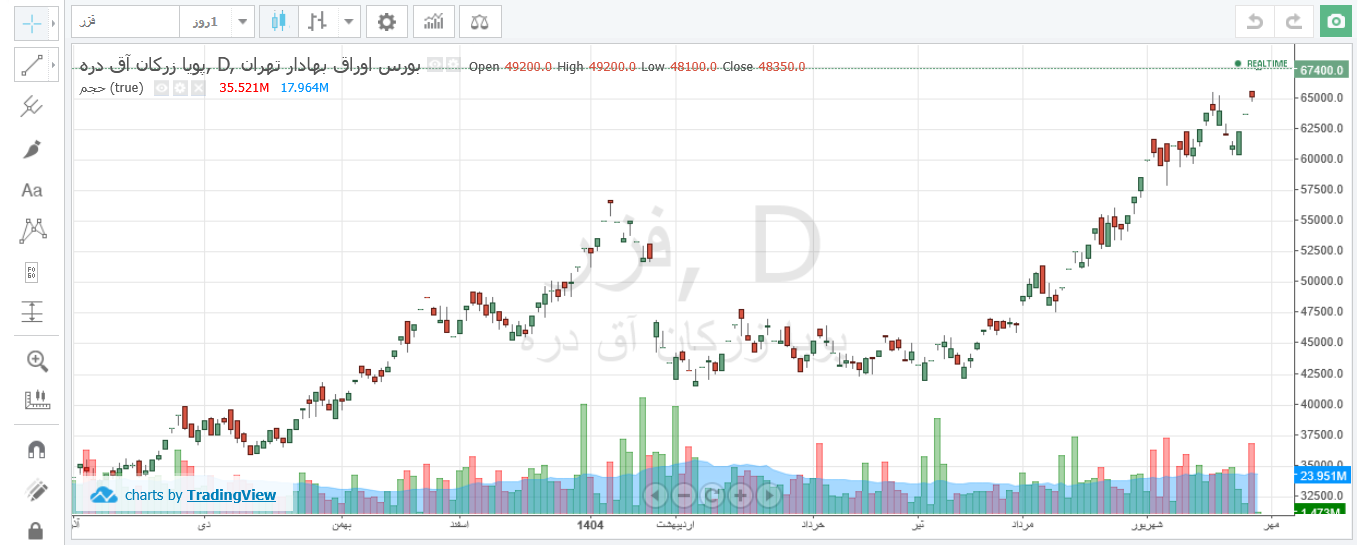Toggle lock all drawing tools
This screenshot has height=557, width=1358.
click(37, 530)
